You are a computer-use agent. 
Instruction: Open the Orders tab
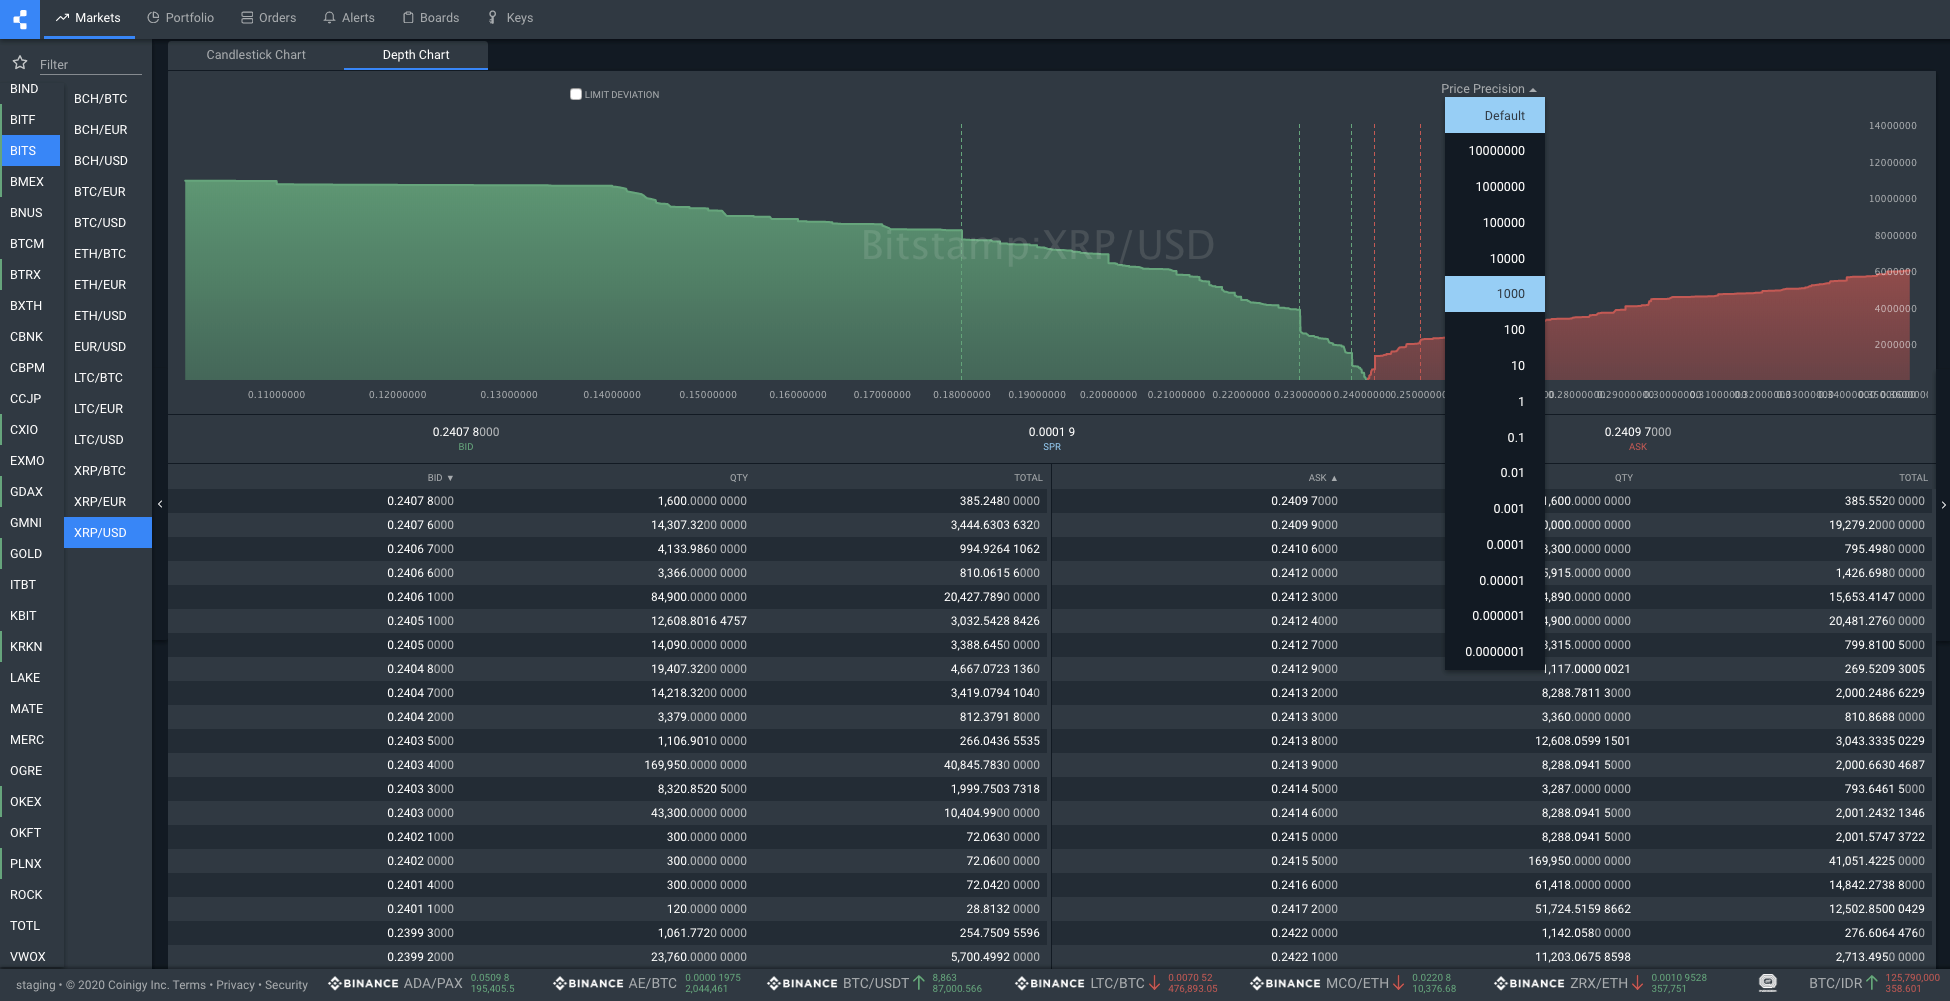coord(269,18)
